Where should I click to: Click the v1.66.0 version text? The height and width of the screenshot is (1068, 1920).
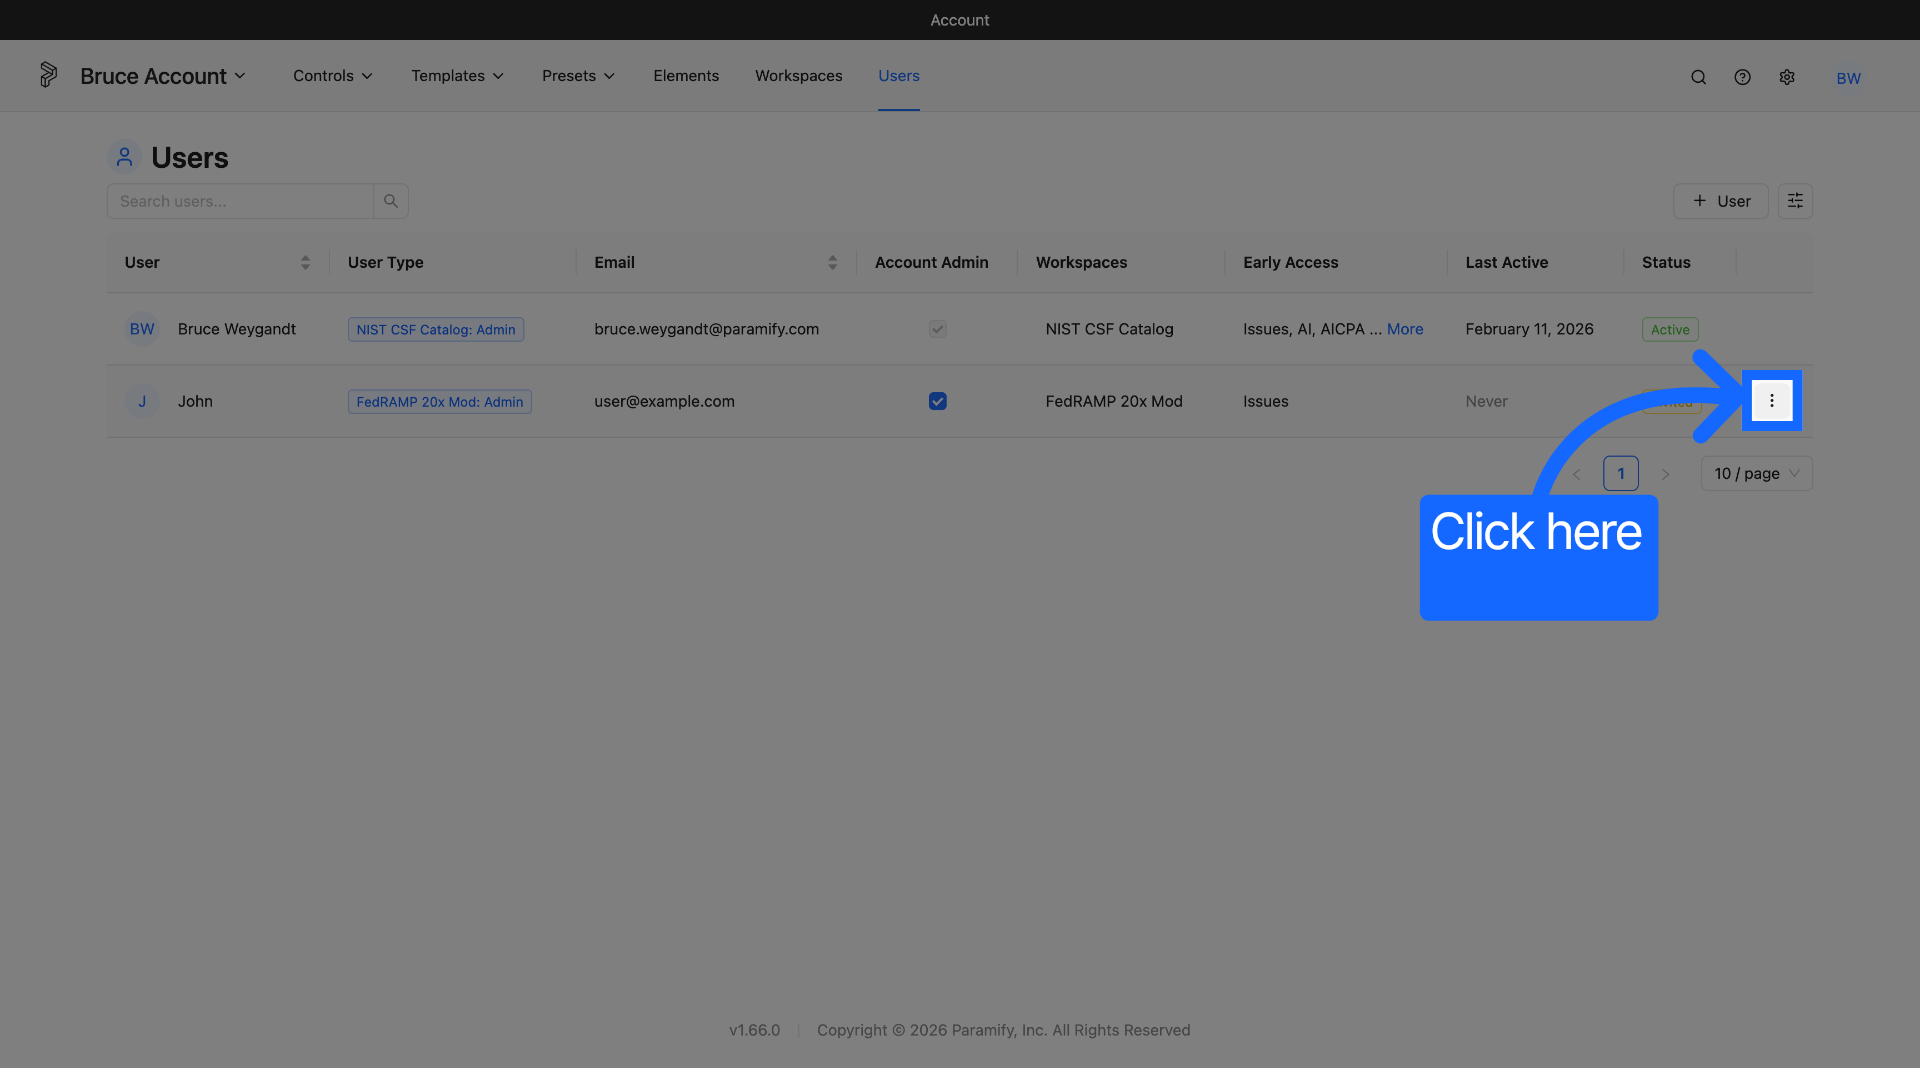754,1030
